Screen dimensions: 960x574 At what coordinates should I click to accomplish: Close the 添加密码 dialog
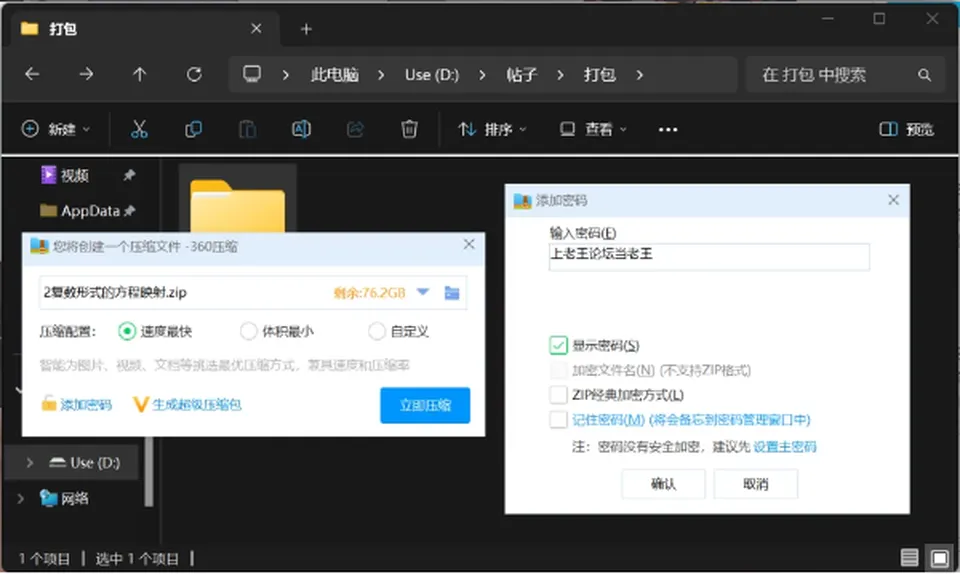click(x=893, y=200)
